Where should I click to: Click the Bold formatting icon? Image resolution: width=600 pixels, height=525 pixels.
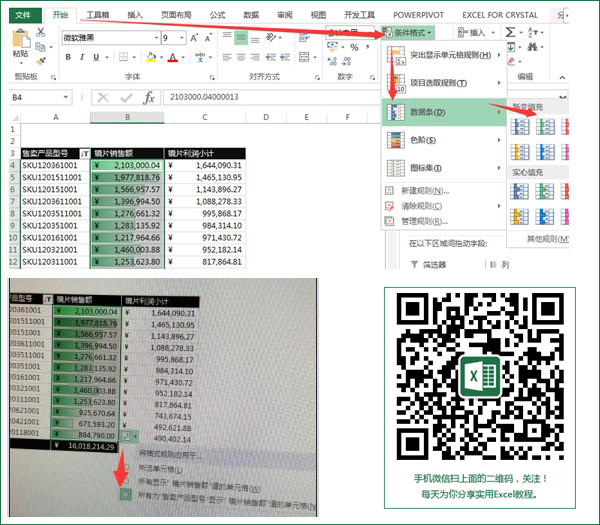[x=68, y=57]
